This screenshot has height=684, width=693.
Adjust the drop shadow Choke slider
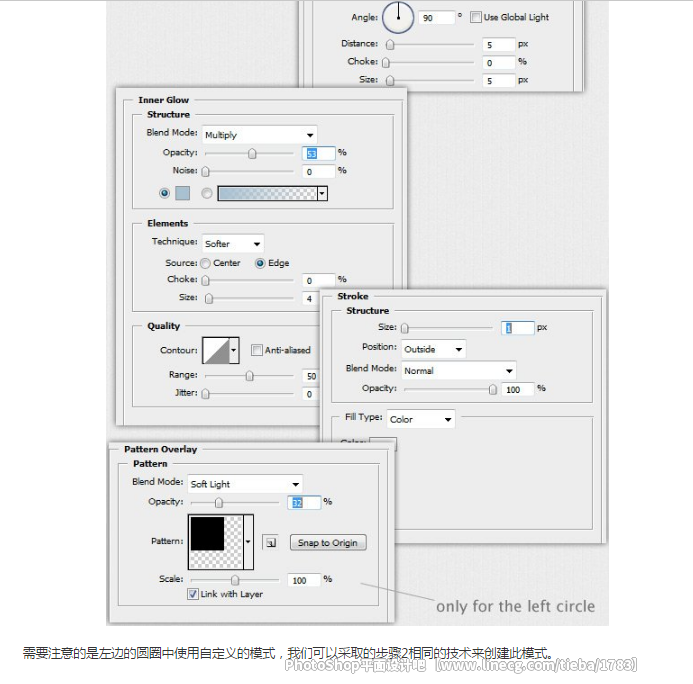click(x=386, y=63)
